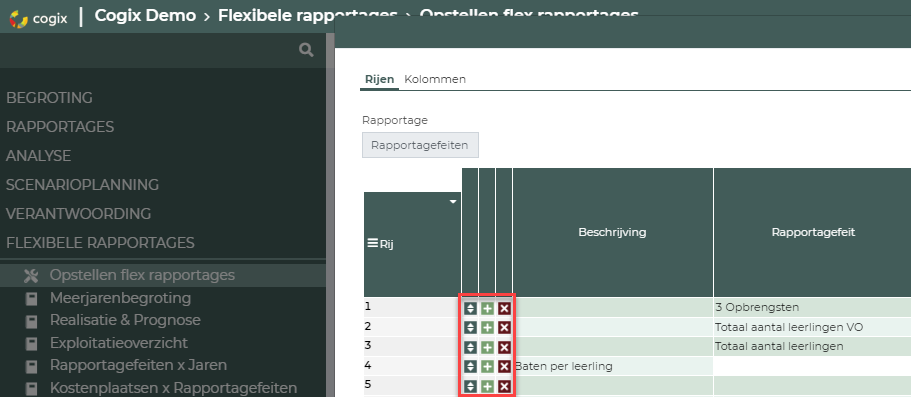Expand the SCENARIOPLANNING menu section

[83, 185]
